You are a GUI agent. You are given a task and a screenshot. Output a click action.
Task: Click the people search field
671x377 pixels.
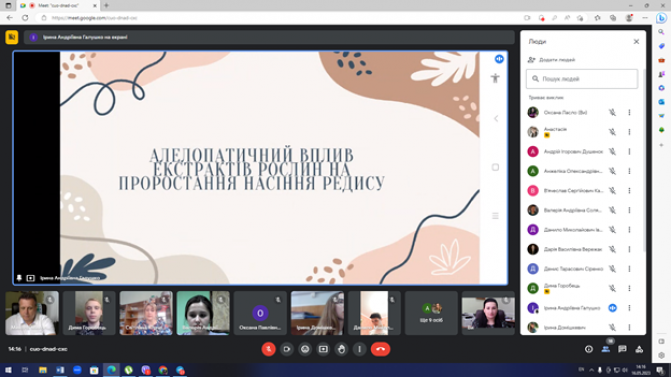pyautogui.click(x=582, y=79)
